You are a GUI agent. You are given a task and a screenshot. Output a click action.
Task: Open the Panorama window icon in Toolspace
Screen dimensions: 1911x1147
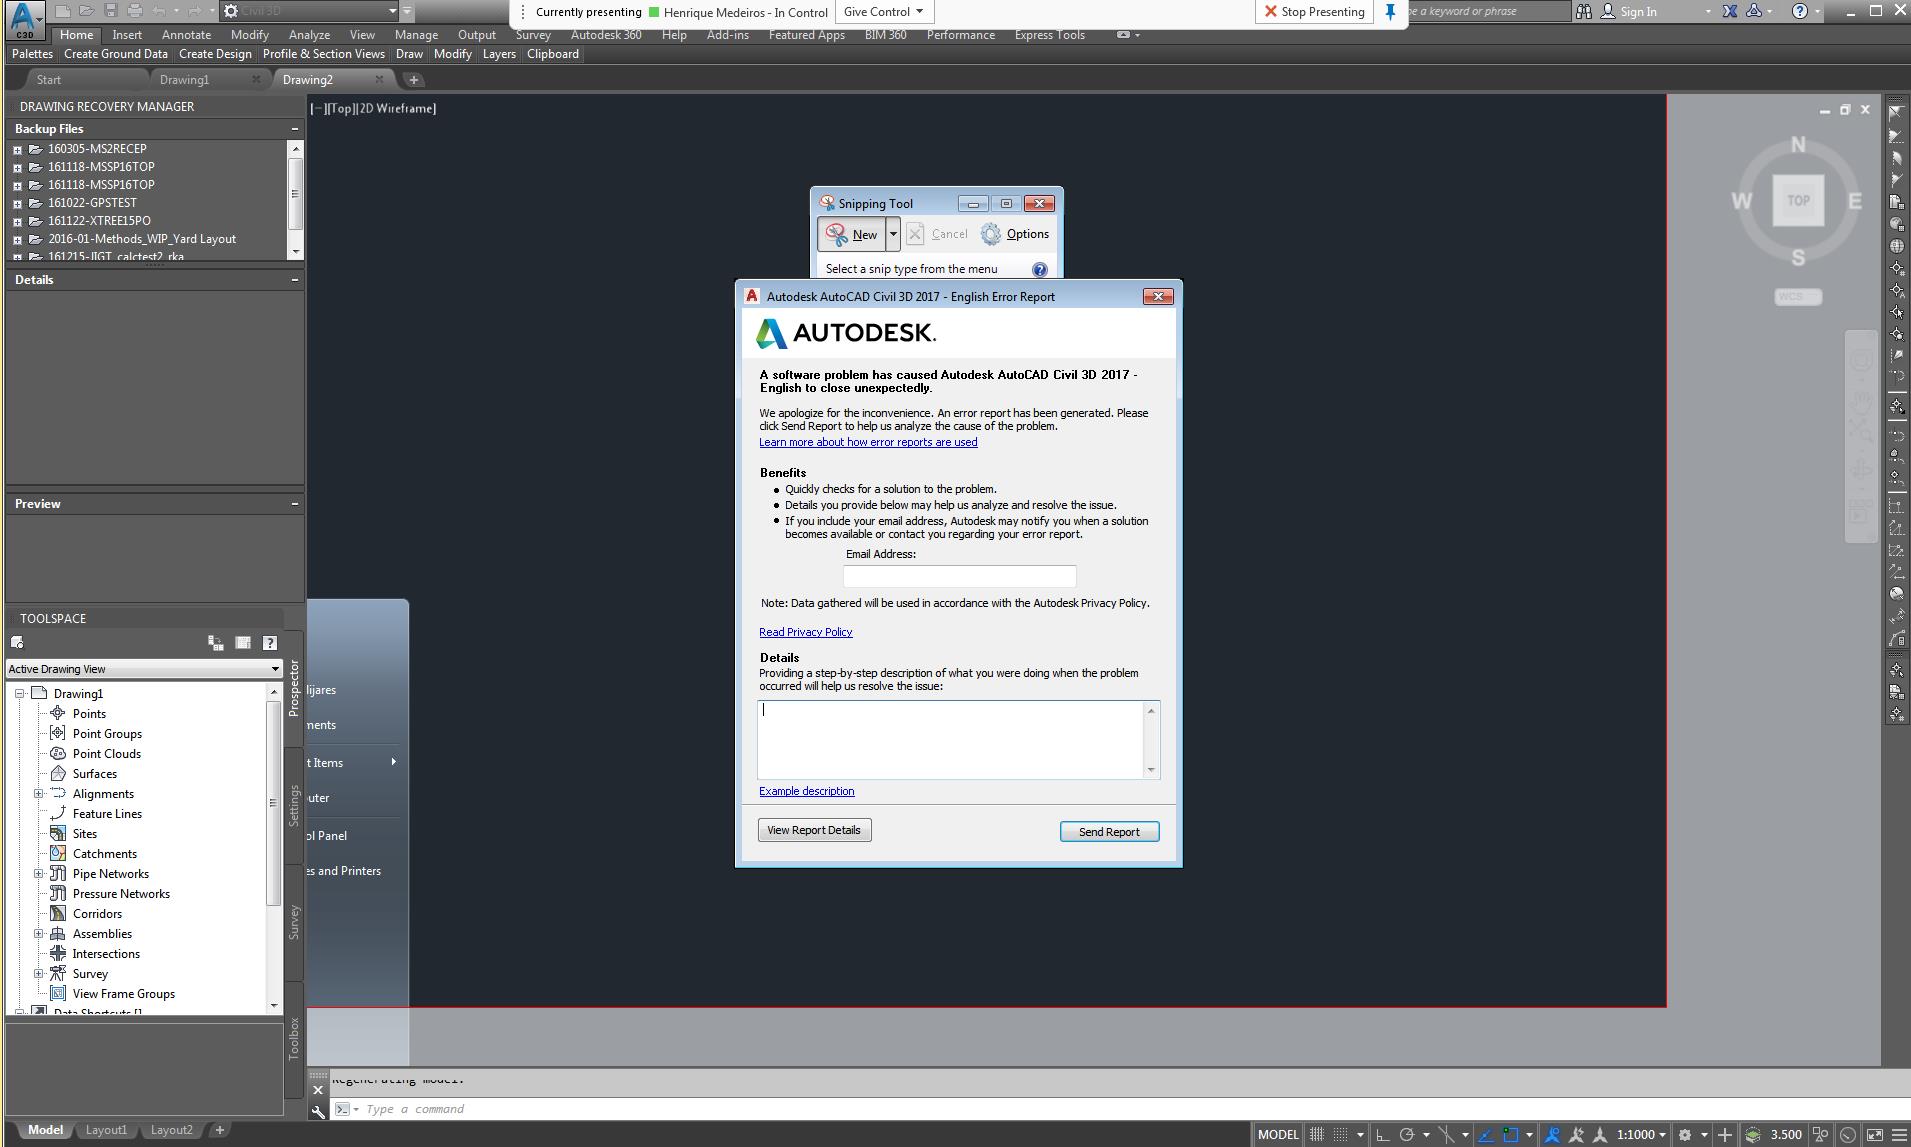tap(242, 643)
